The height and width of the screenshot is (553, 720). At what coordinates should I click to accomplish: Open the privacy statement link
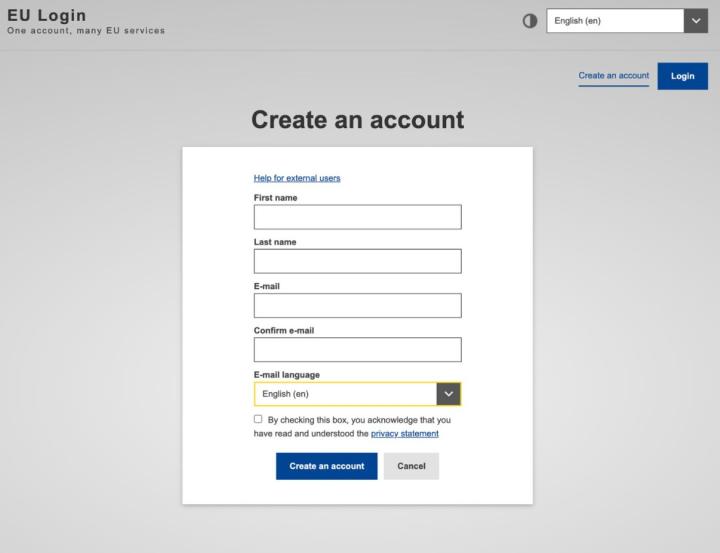(x=405, y=434)
